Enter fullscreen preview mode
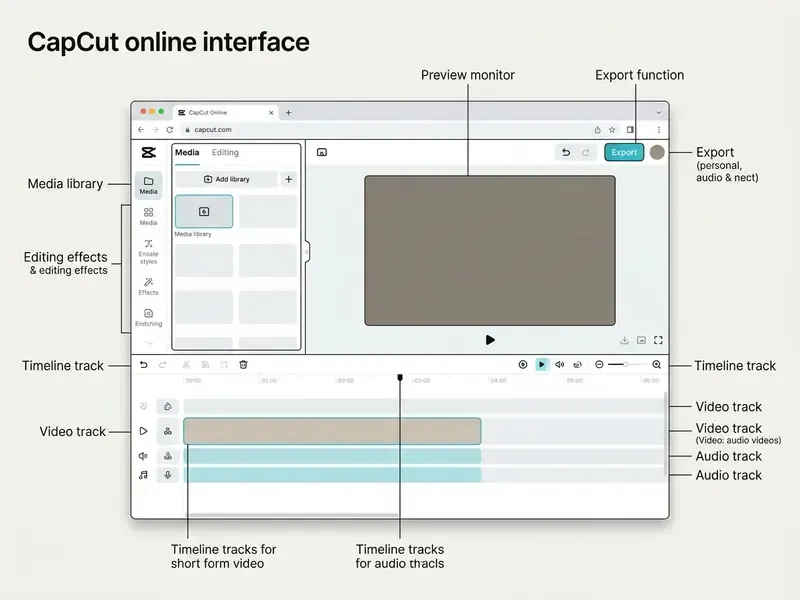 pyautogui.click(x=658, y=340)
